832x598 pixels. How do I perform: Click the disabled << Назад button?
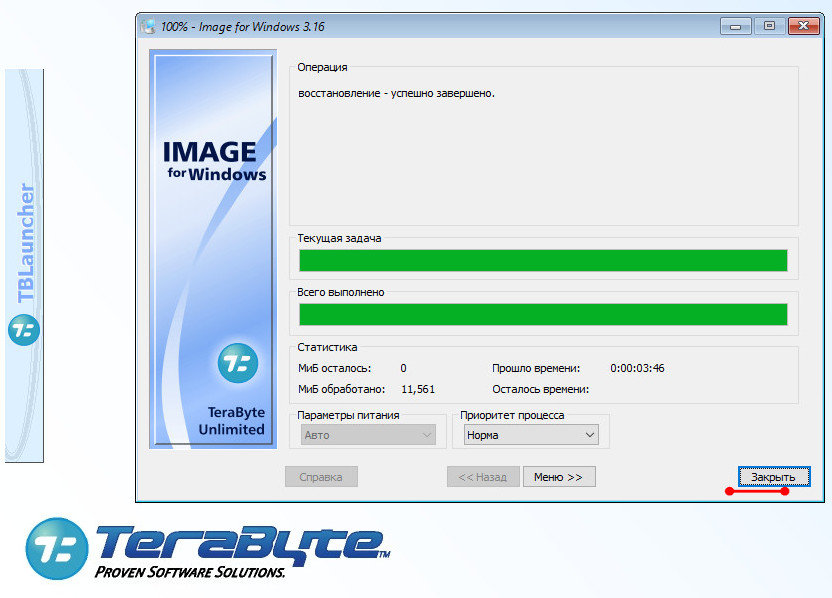483,476
